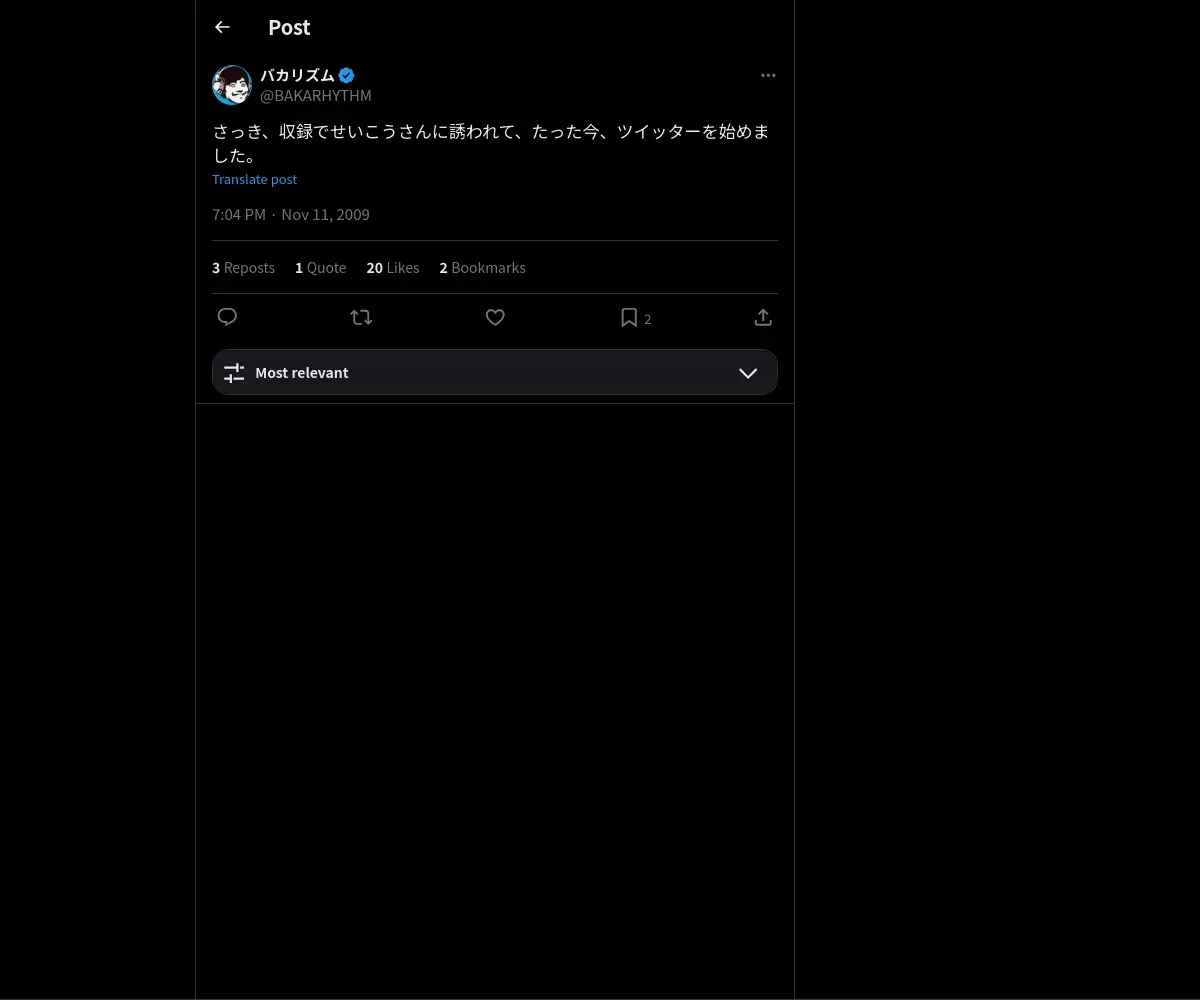Open the three-dot more options menu
1200x1000 pixels.
pyautogui.click(x=768, y=75)
